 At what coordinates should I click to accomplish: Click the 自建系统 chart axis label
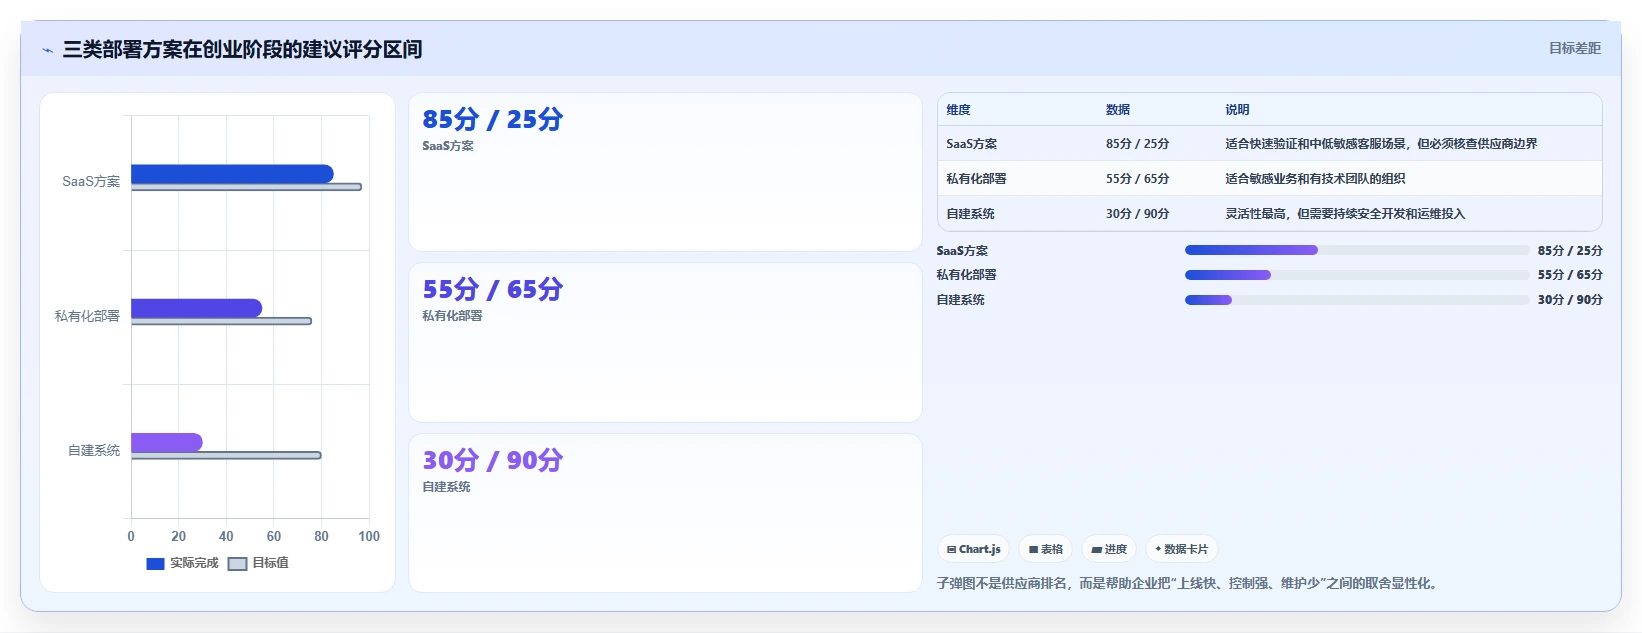click(94, 450)
